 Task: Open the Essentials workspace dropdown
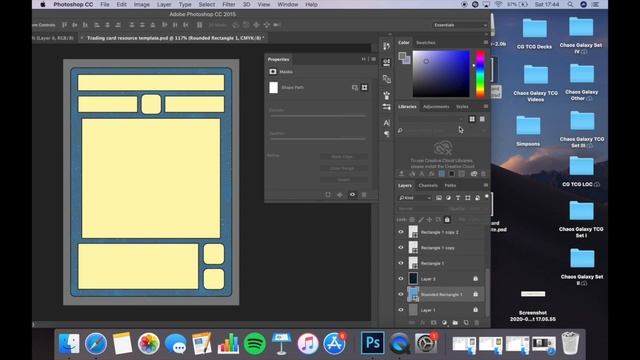pyautogui.click(x=460, y=25)
